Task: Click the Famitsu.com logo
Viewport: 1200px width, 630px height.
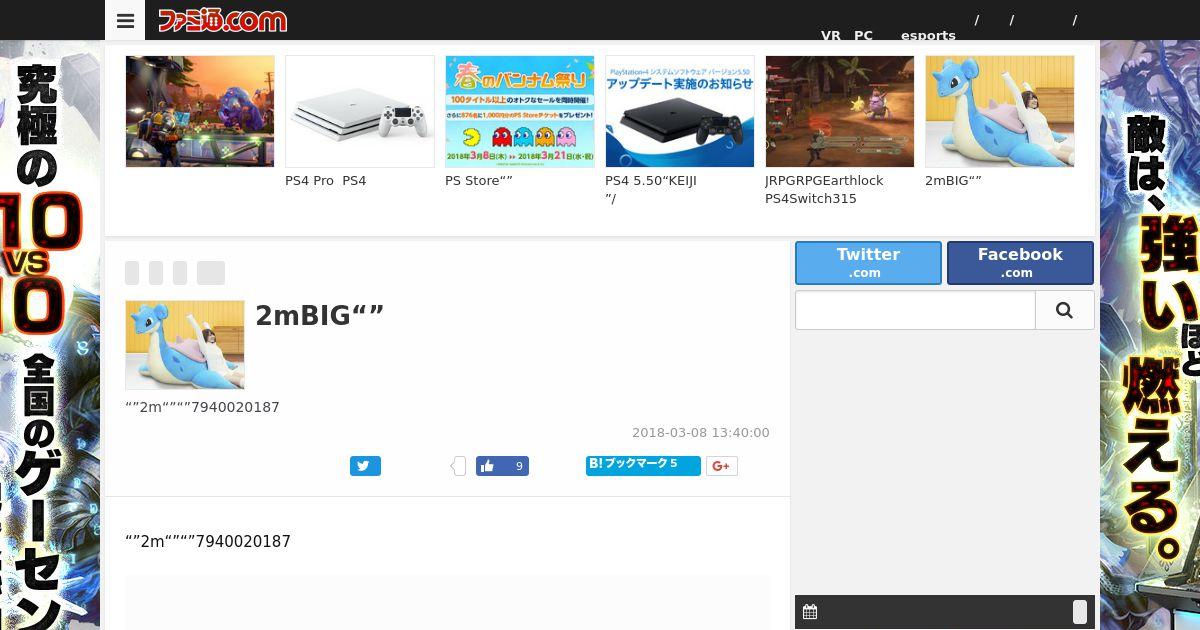Action: coord(222,20)
